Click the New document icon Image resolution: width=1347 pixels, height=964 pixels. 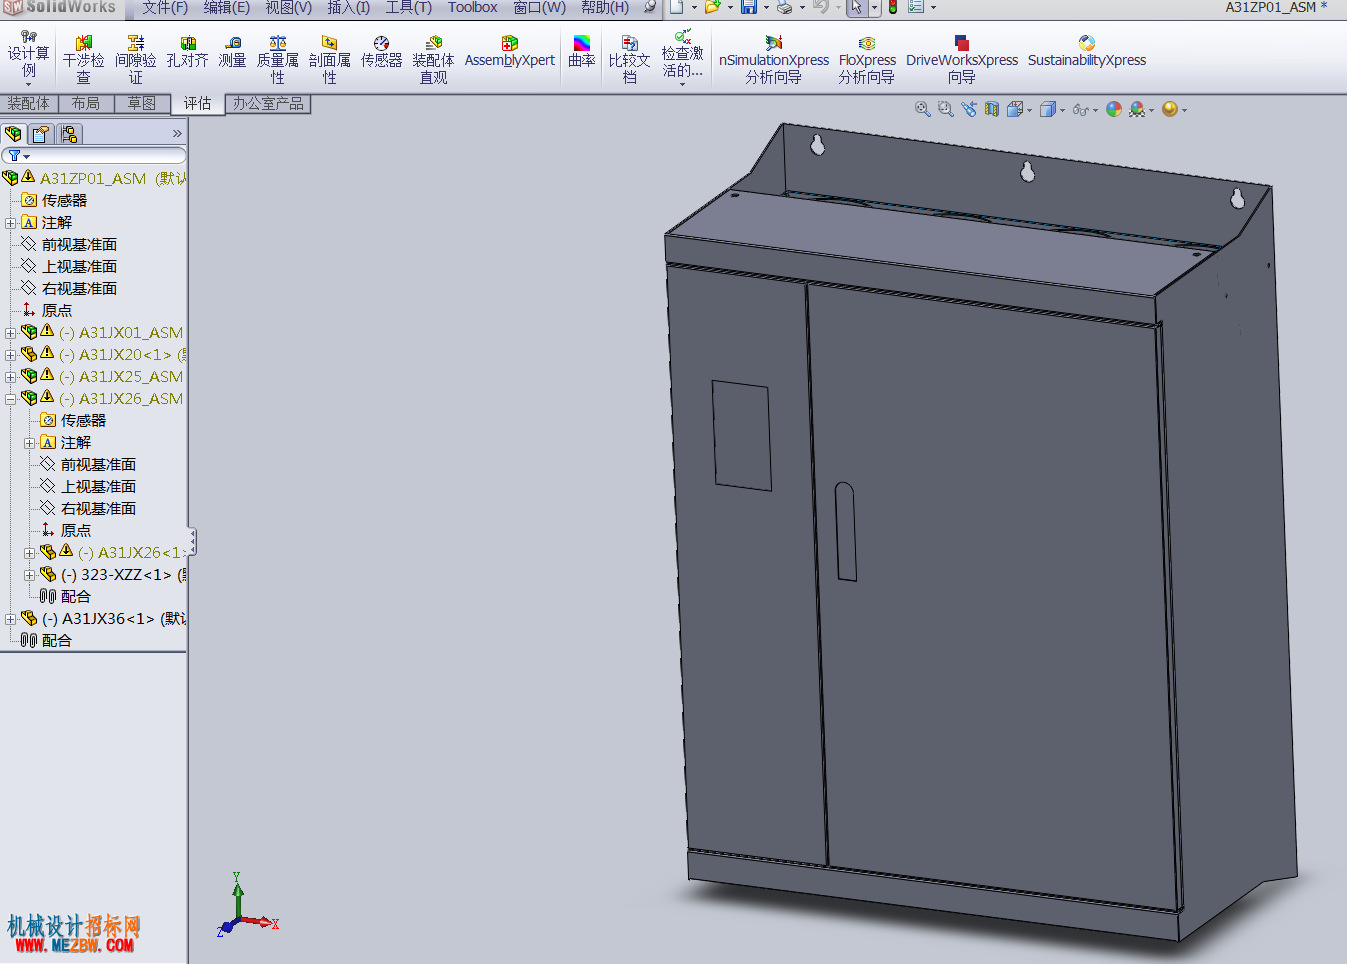click(677, 7)
